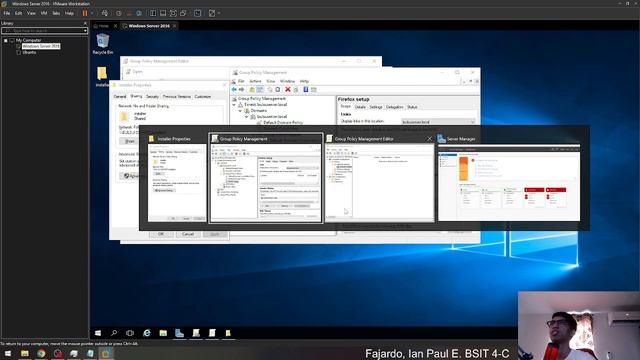This screenshot has width=640, height=360.
Task: Click Server Manager icon on the guest taskbar
Action: (179, 333)
